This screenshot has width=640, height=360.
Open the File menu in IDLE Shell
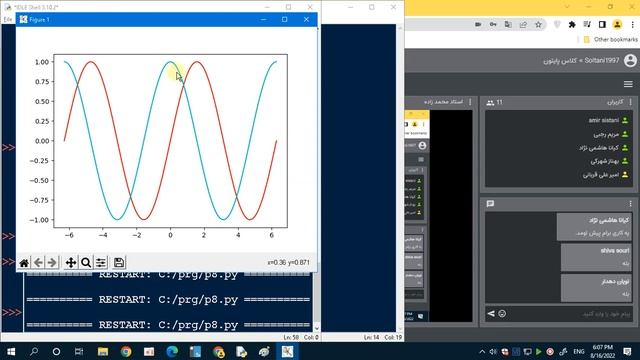point(8,19)
